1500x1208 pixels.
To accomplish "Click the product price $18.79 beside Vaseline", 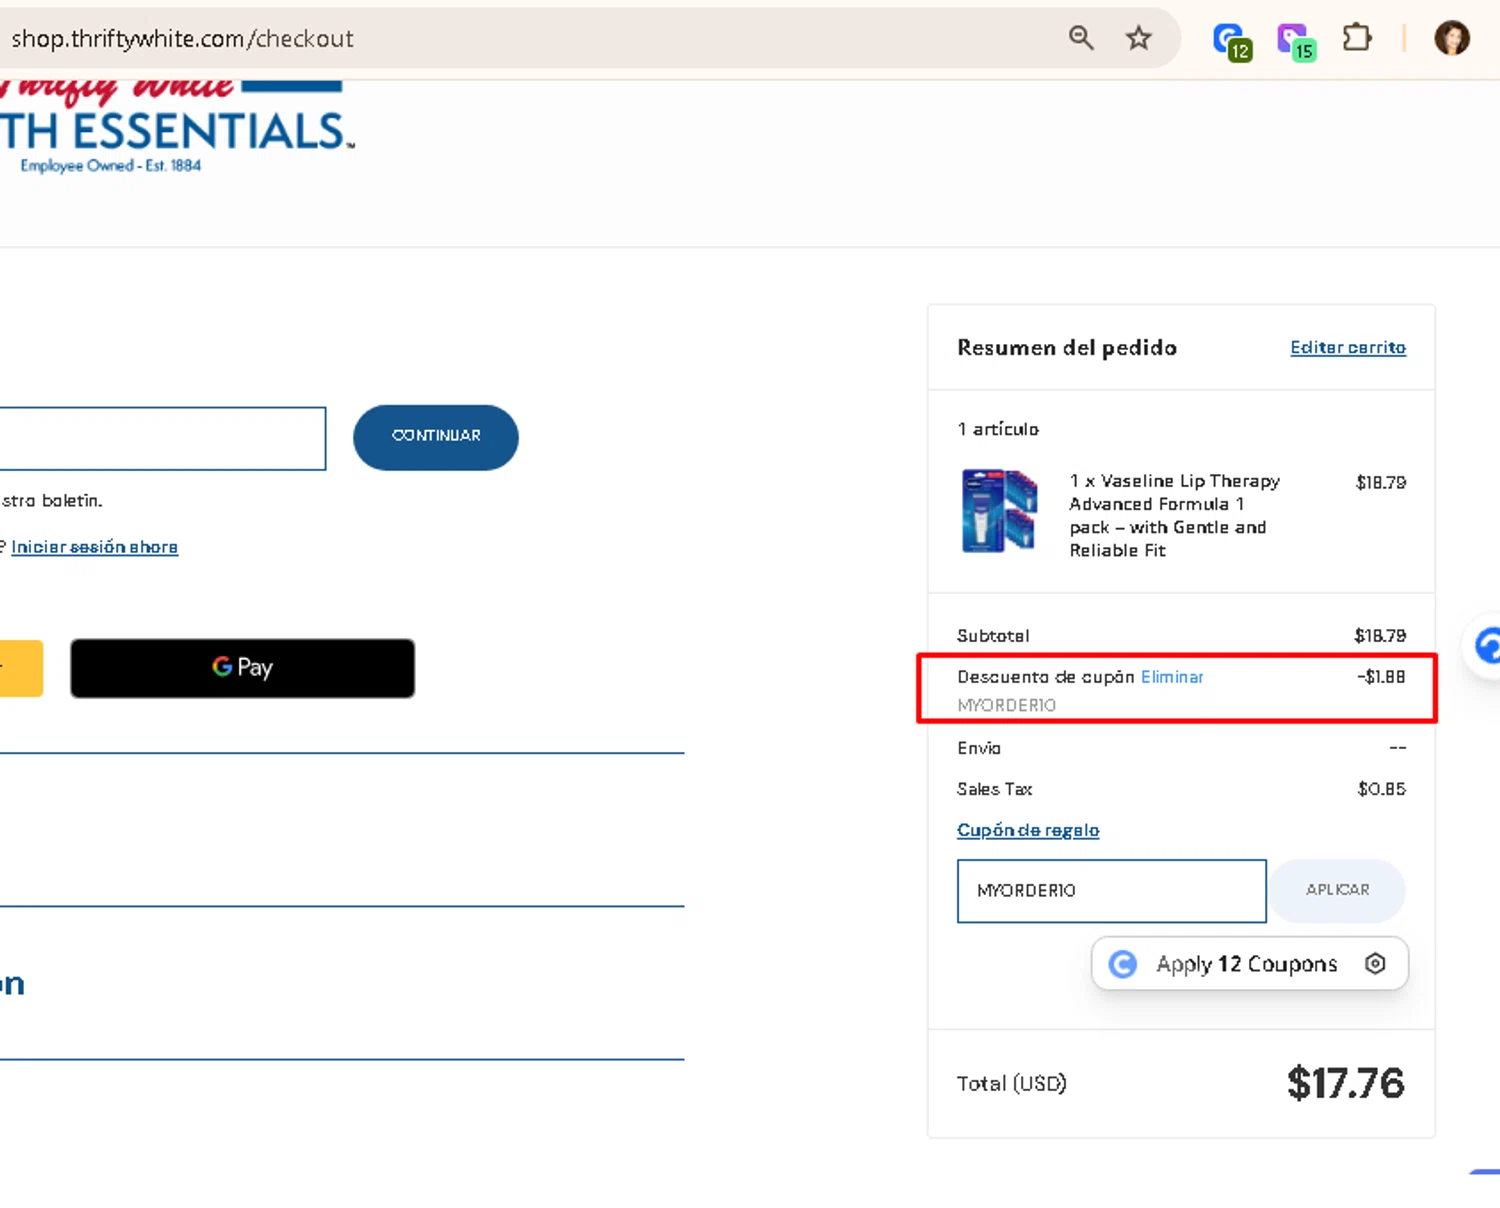I will point(1381,482).
